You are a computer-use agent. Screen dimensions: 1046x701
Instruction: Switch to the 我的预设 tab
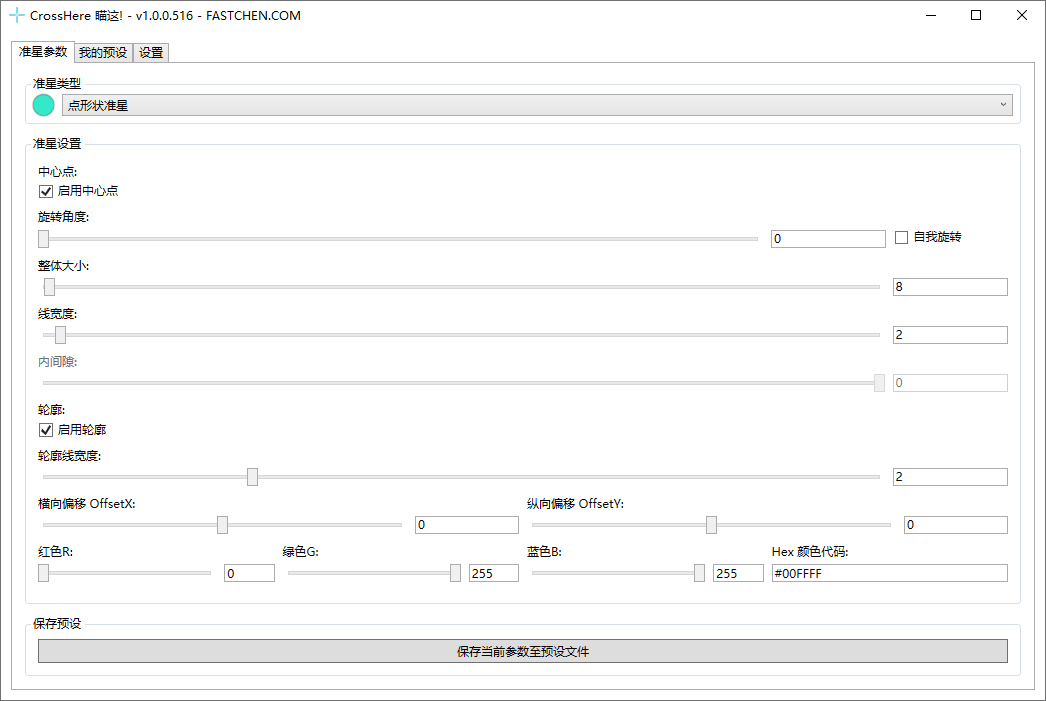[103, 53]
